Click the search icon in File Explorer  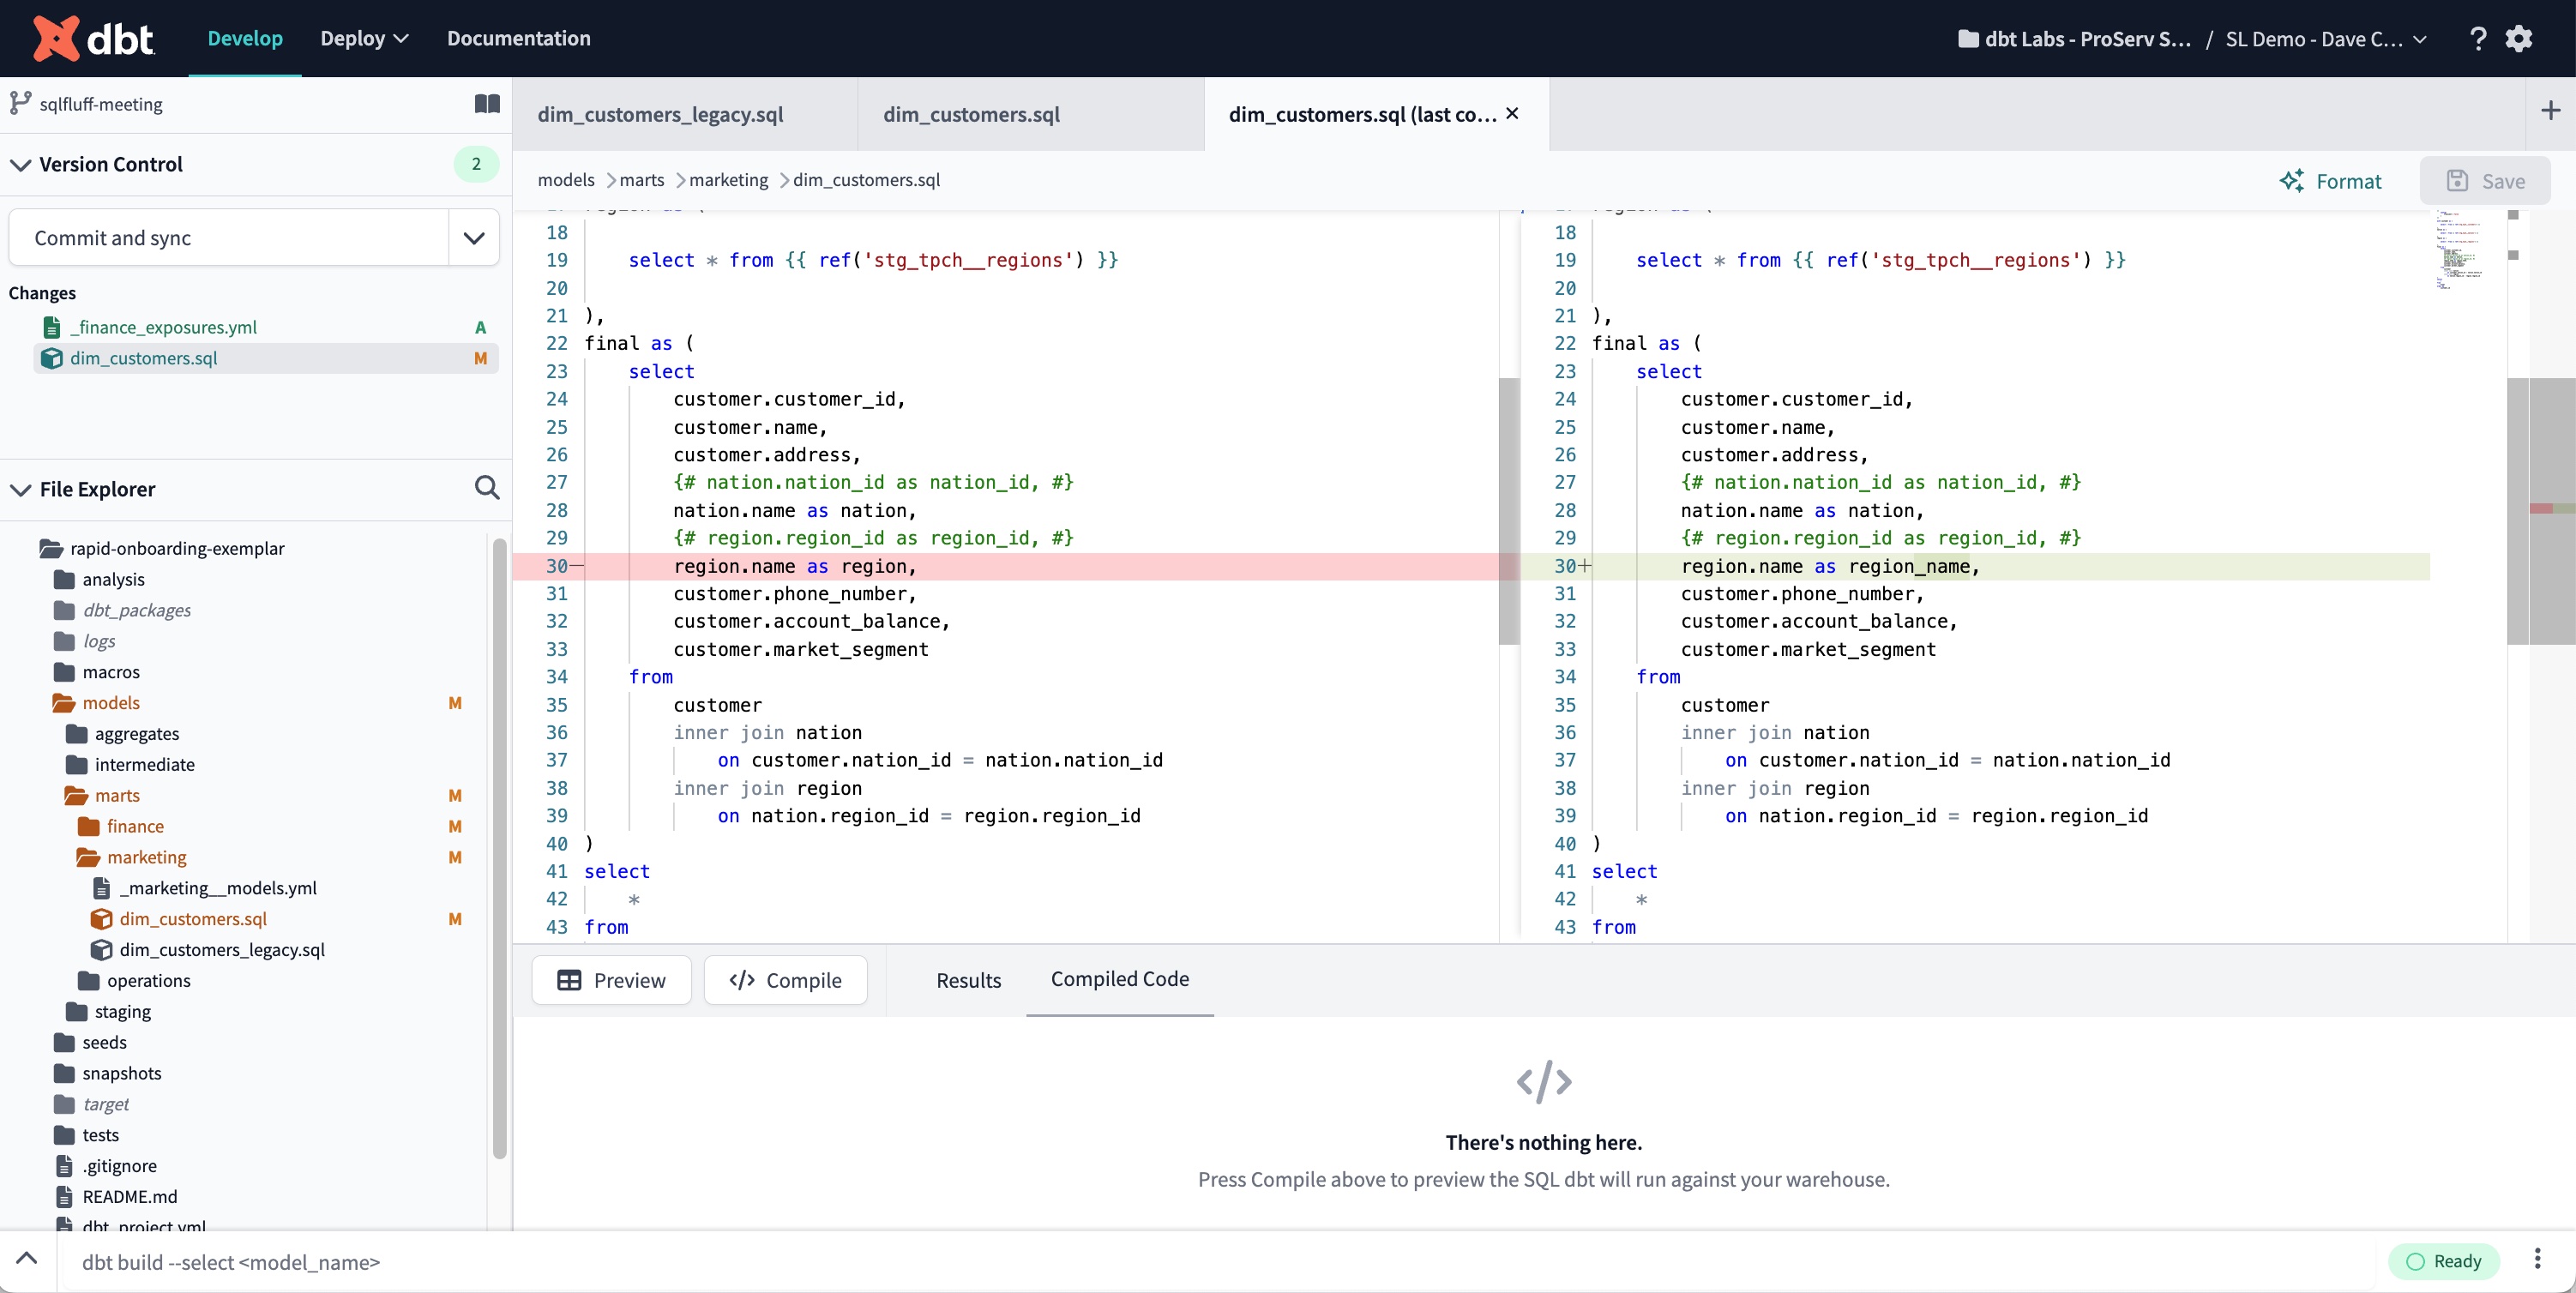point(487,488)
